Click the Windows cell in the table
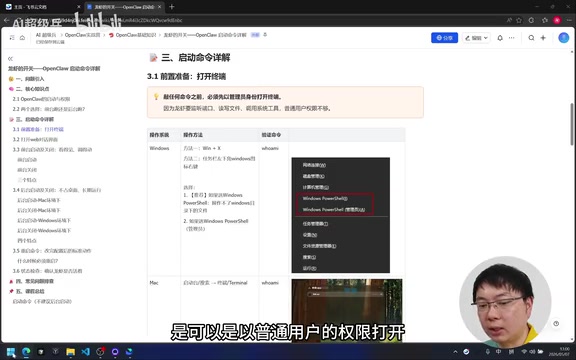The width and height of the screenshot is (576, 360). pos(159,148)
